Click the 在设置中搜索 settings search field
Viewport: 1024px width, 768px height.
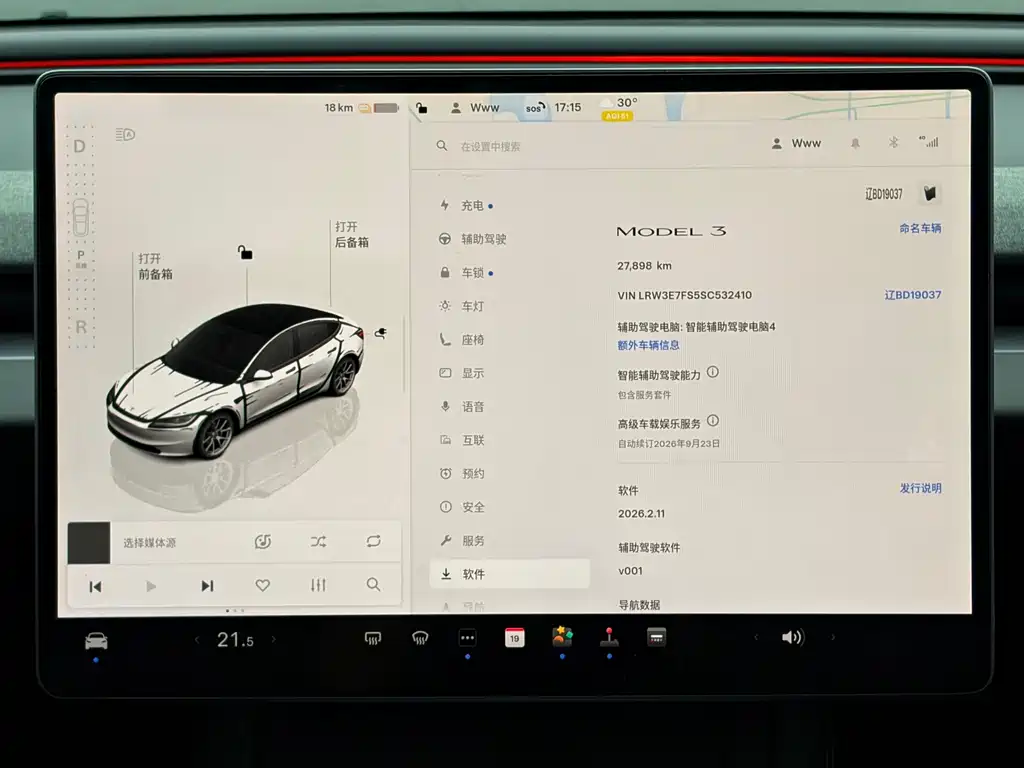(x=490, y=147)
